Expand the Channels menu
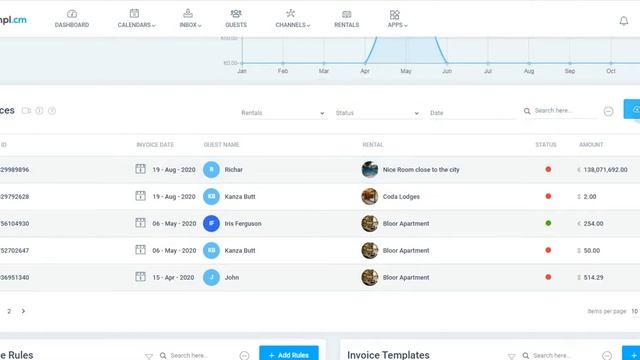The image size is (640, 360). (293, 19)
